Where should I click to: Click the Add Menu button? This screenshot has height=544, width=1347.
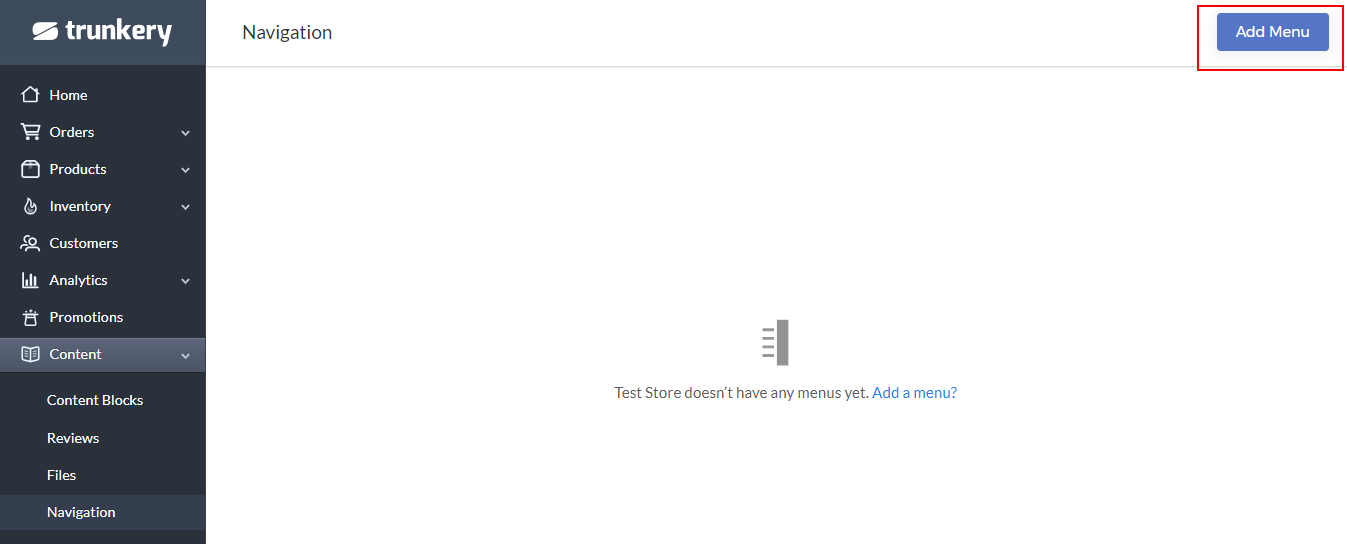(1272, 32)
